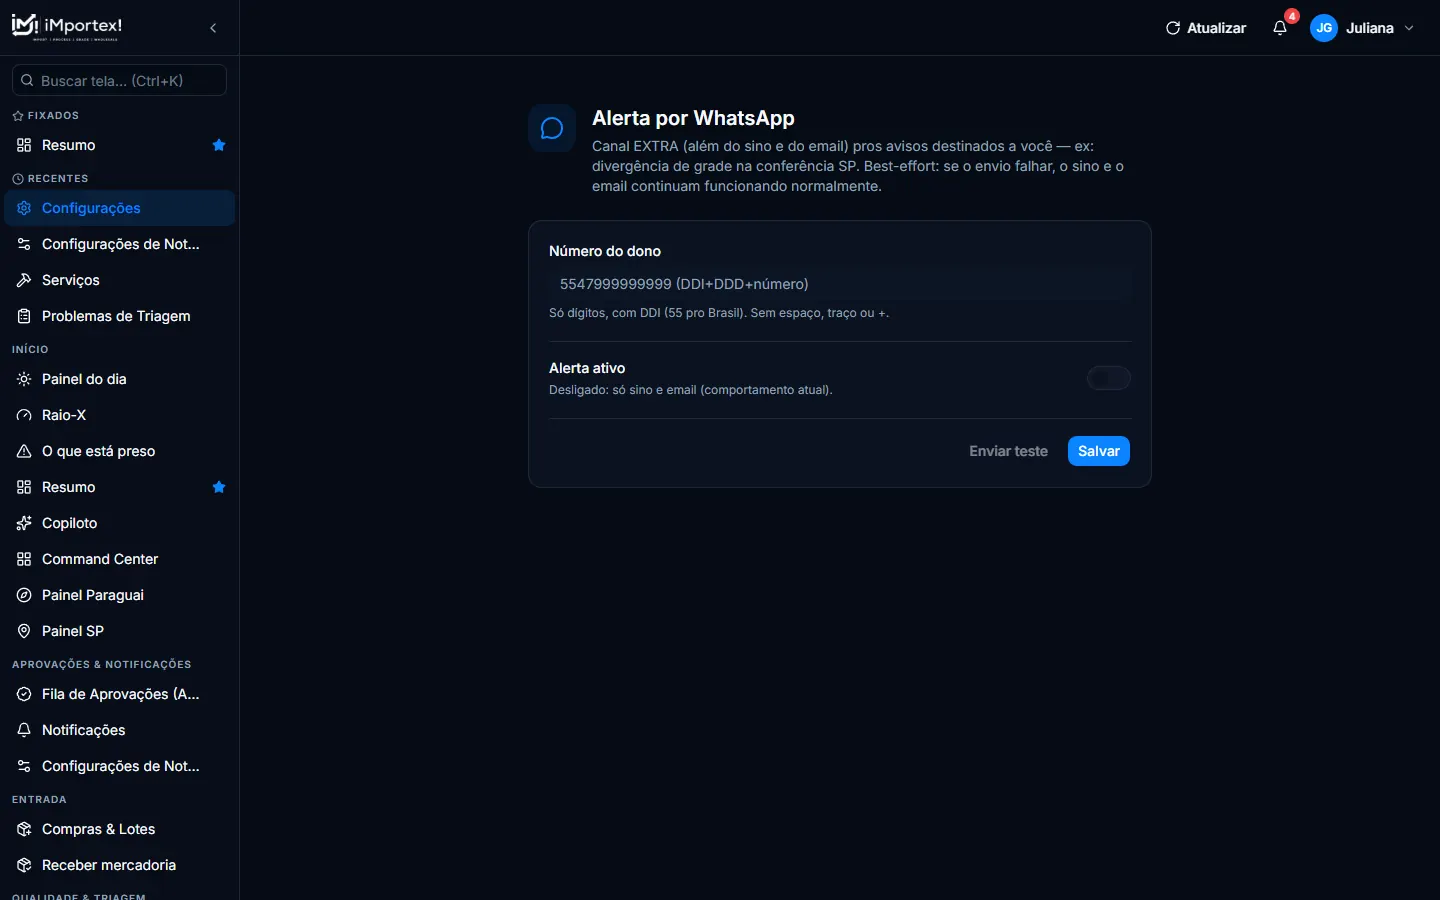
Task: Open the Command Center grid icon
Action: point(24,559)
